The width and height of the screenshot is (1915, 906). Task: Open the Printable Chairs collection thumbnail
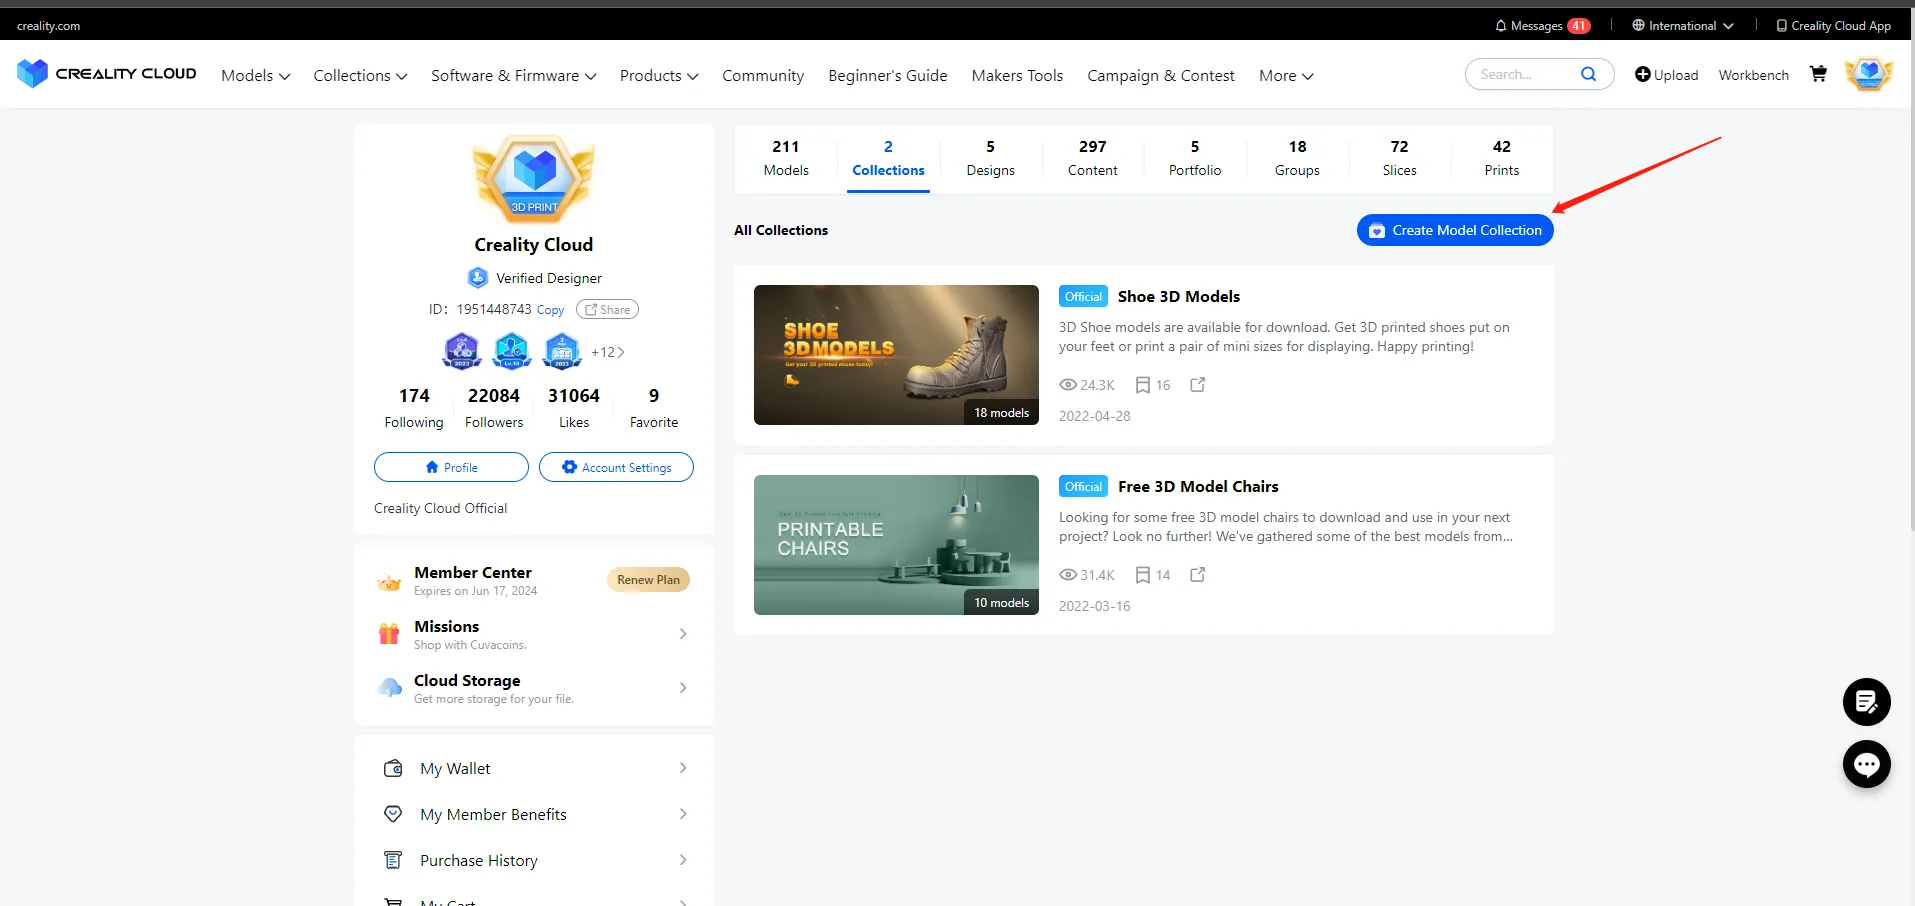click(896, 545)
